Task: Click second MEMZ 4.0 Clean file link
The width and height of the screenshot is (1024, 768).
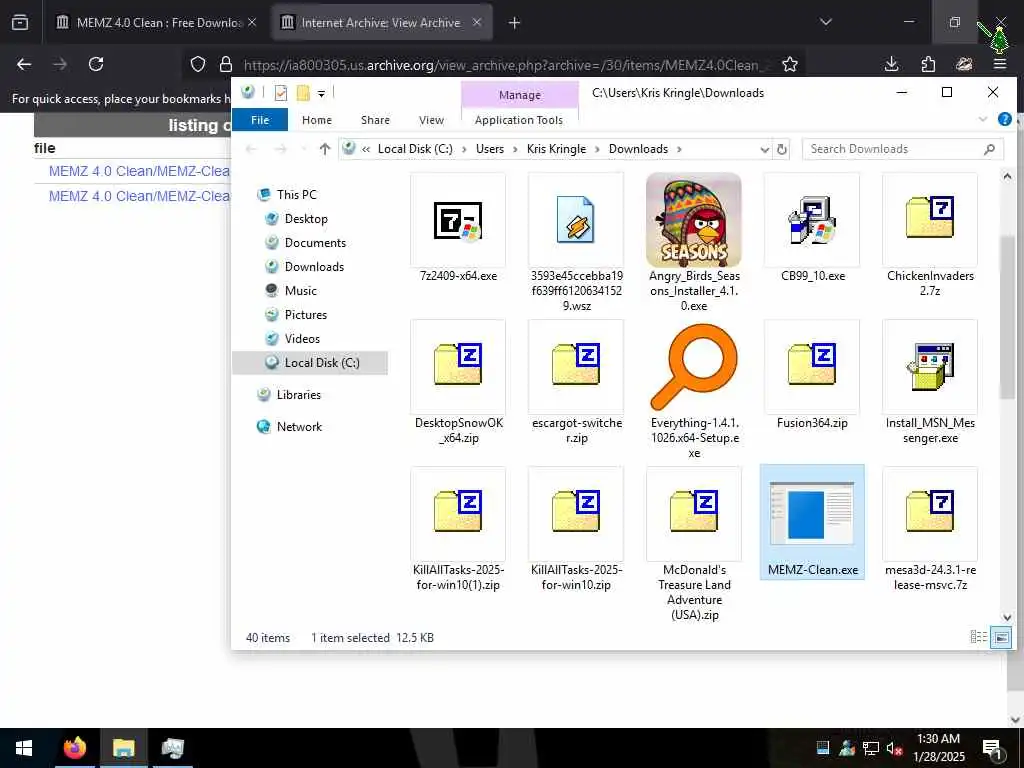Action: [x=139, y=196]
